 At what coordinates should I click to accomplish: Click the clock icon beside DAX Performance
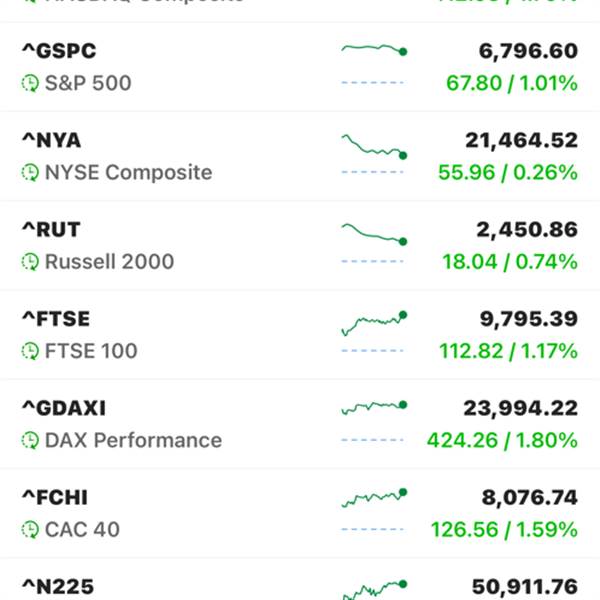[30, 441]
